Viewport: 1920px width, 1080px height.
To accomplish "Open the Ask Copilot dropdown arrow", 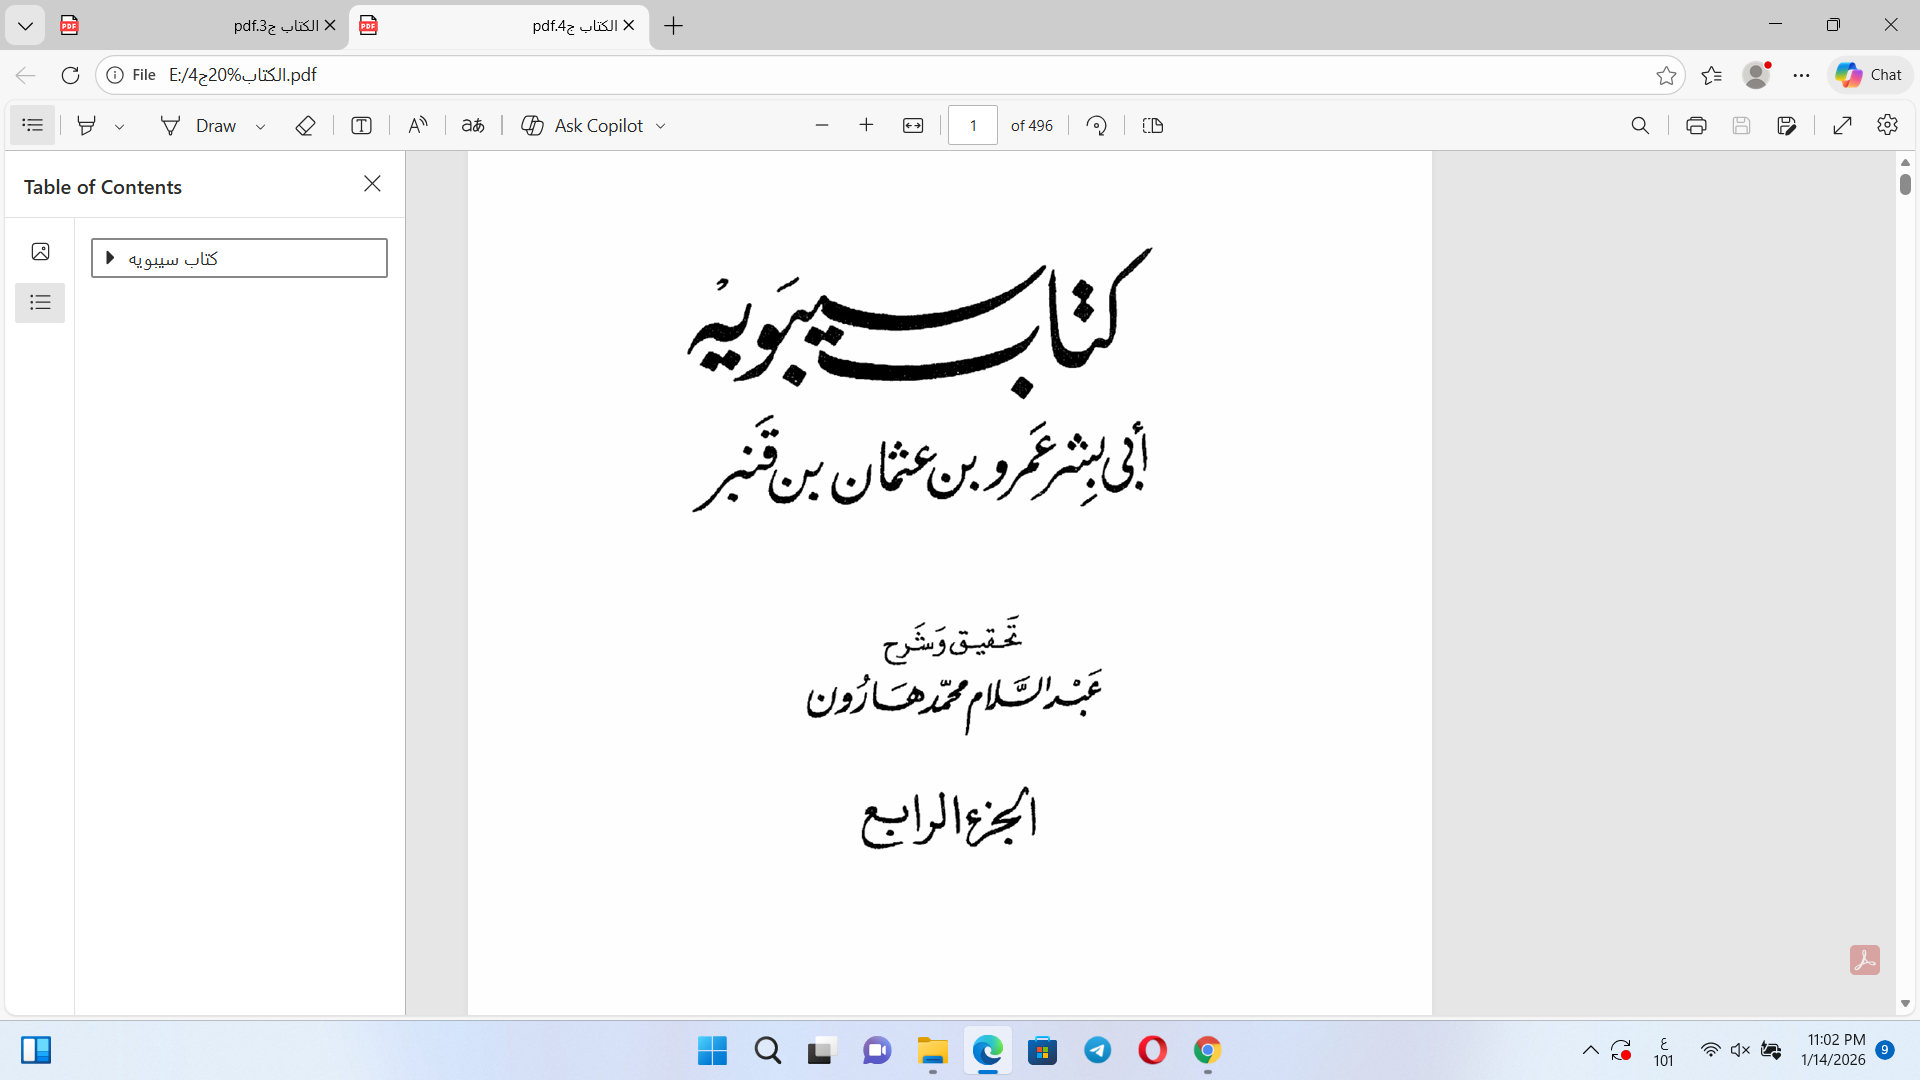I will tap(660, 126).
